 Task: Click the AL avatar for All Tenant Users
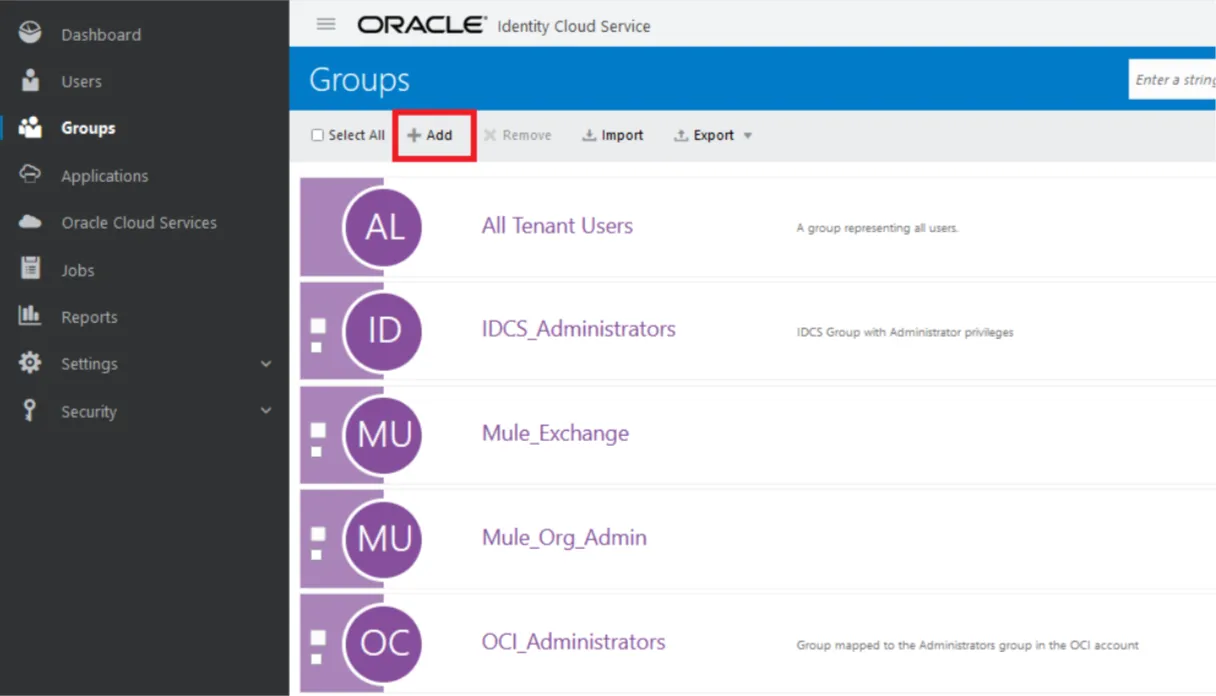[x=384, y=227]
